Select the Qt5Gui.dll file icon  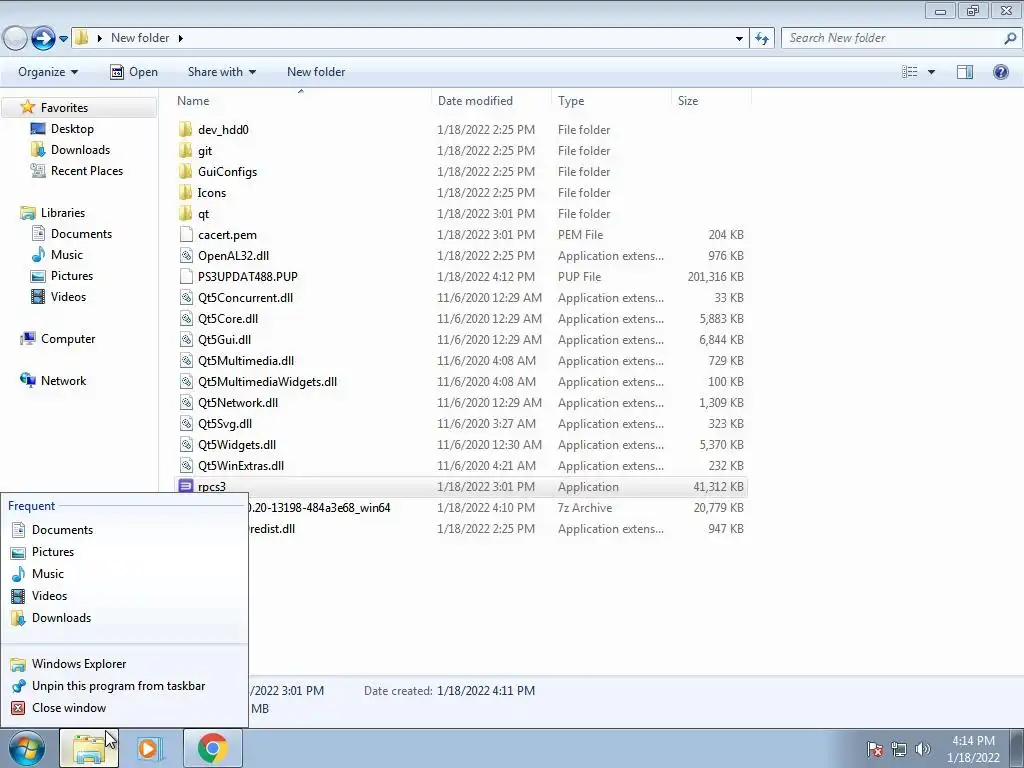[186, 339]
